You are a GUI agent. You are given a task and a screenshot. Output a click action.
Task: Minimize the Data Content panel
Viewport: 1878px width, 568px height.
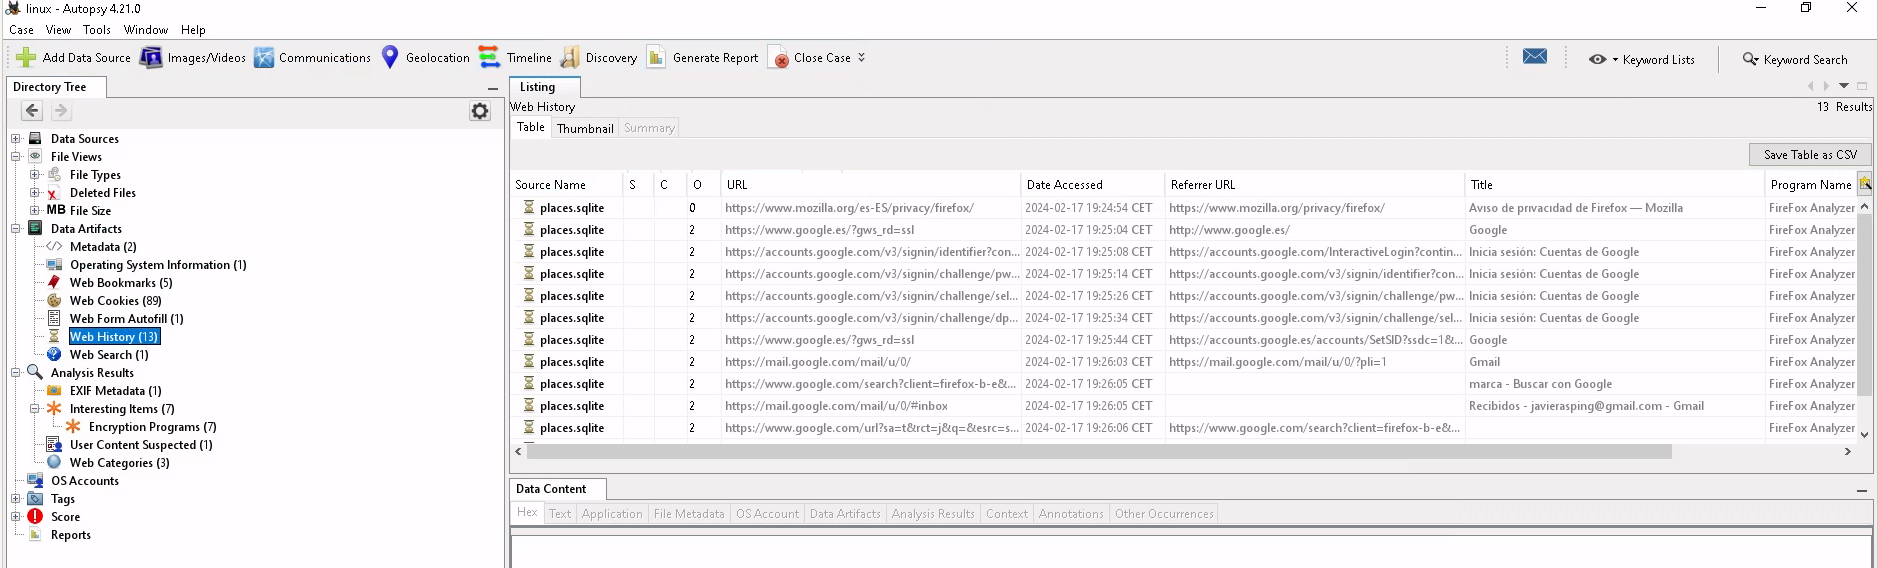(1861, 491)
